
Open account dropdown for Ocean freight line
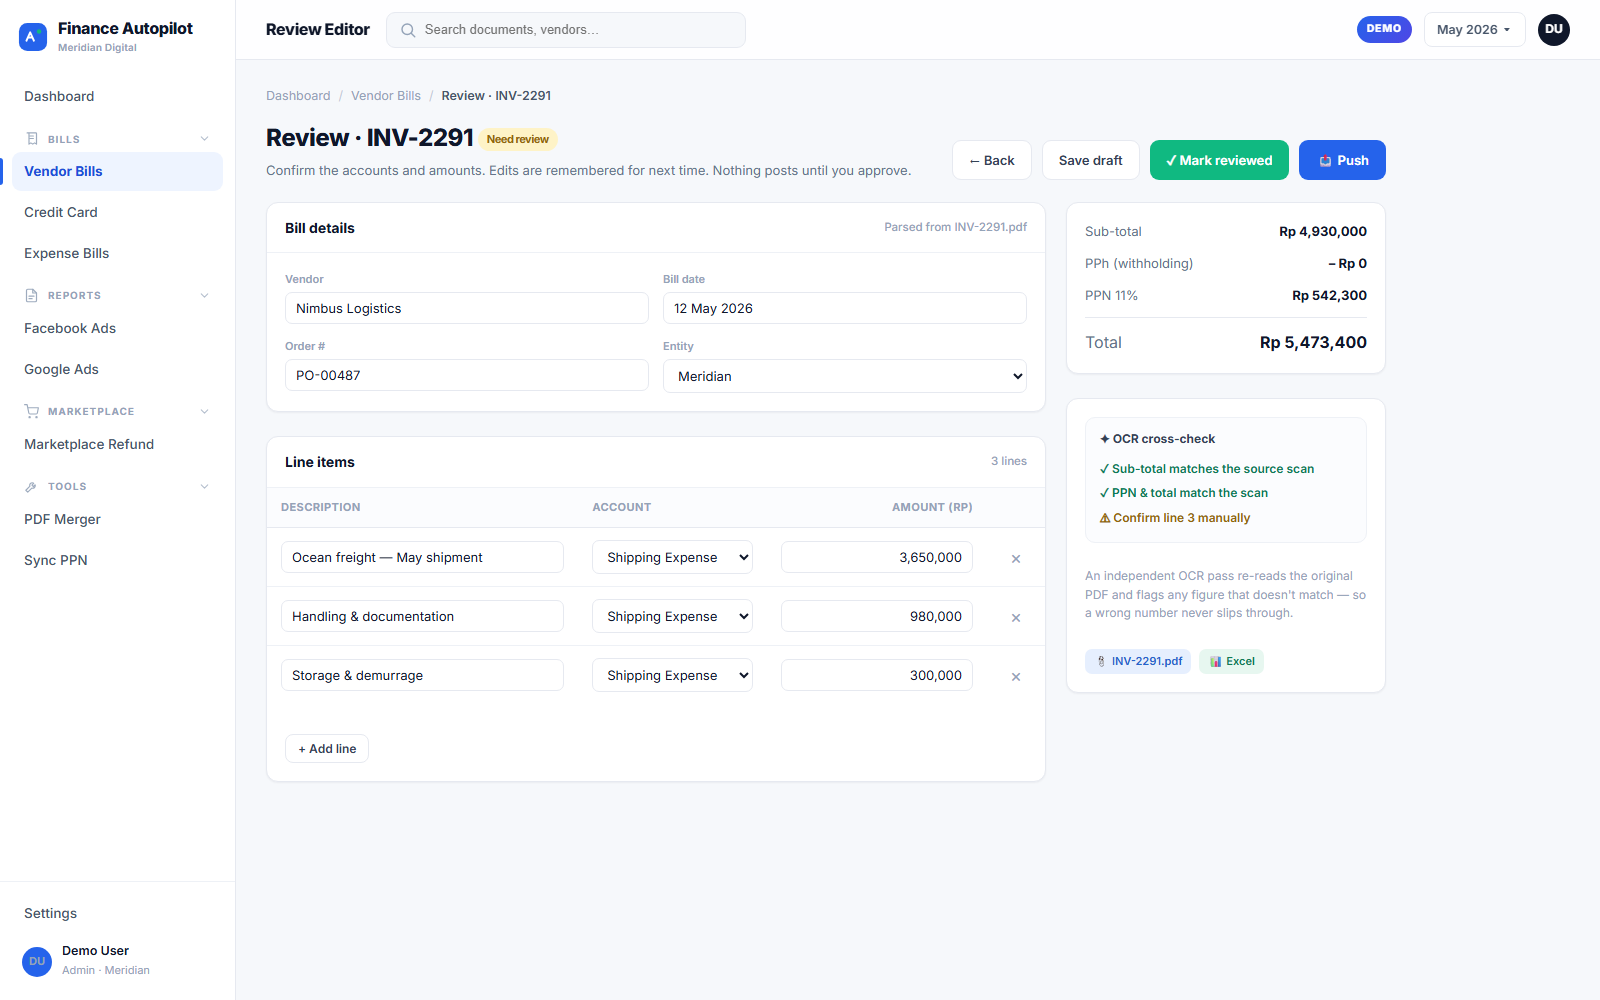pos(672,557)
